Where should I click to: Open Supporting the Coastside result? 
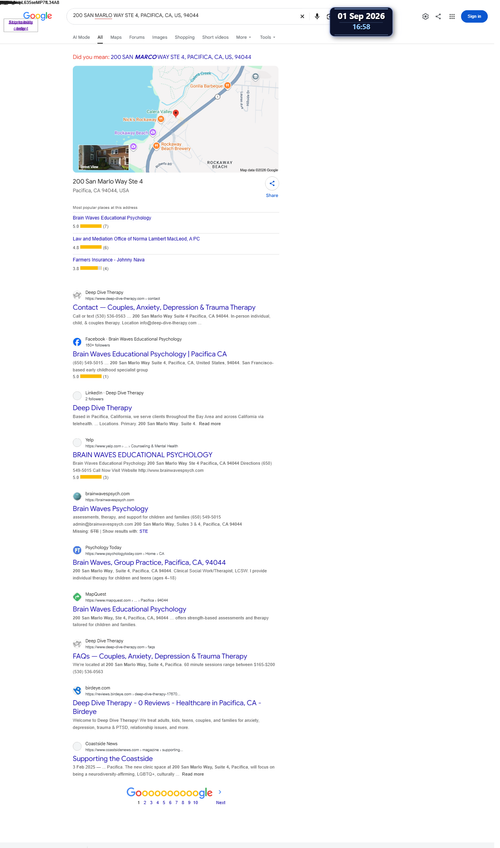112,759
